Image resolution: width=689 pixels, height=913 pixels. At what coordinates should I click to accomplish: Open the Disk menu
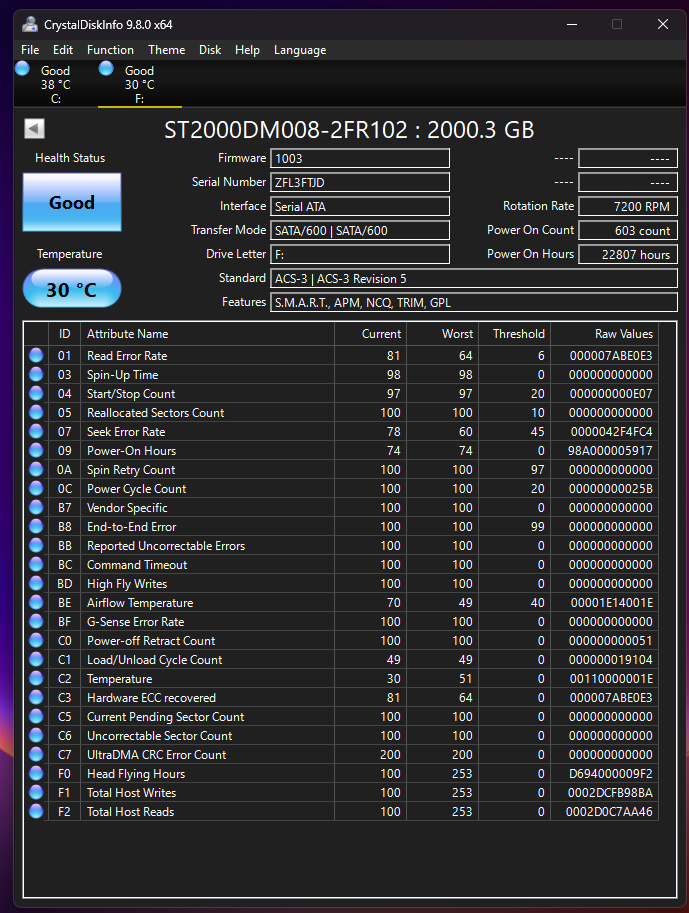click(x=210, y=50)
